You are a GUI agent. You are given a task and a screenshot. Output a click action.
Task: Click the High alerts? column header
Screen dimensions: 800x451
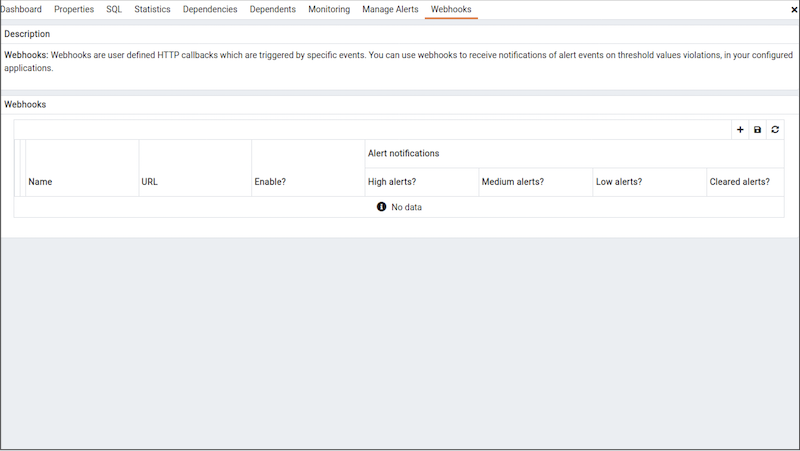click(422, 182)
